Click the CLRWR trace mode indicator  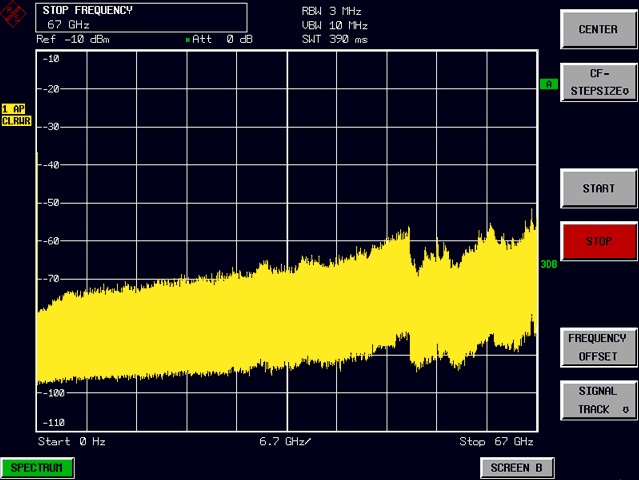pos(16,120)
